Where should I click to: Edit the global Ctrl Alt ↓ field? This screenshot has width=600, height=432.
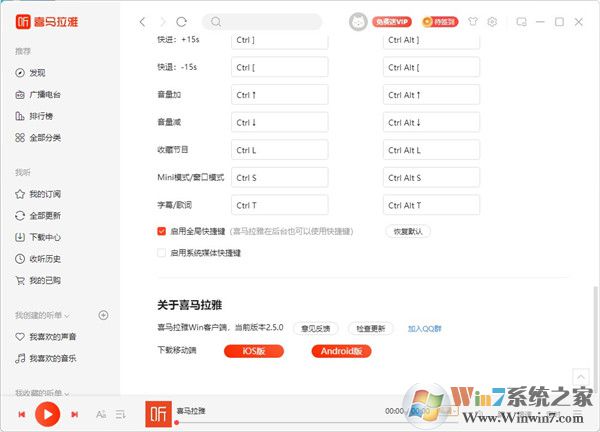click(431, 122)
